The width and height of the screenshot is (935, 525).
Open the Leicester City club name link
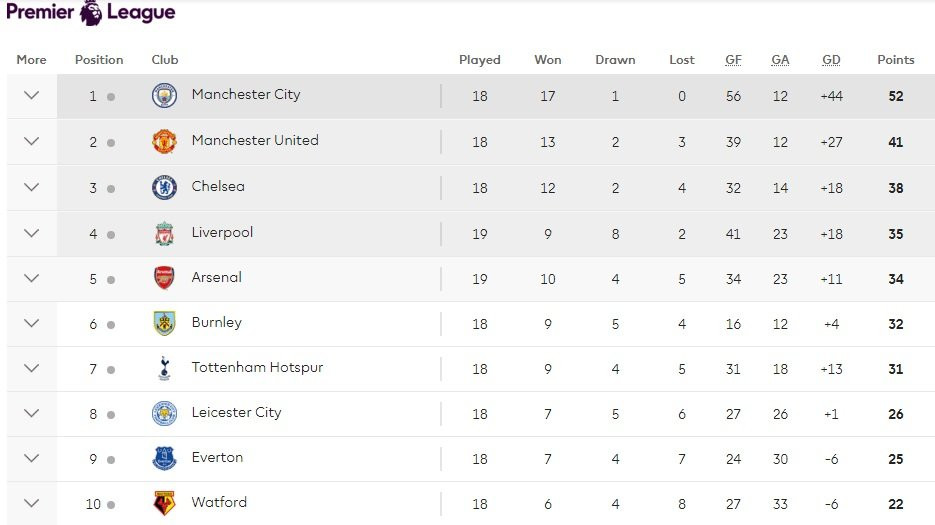coord(236,413)
